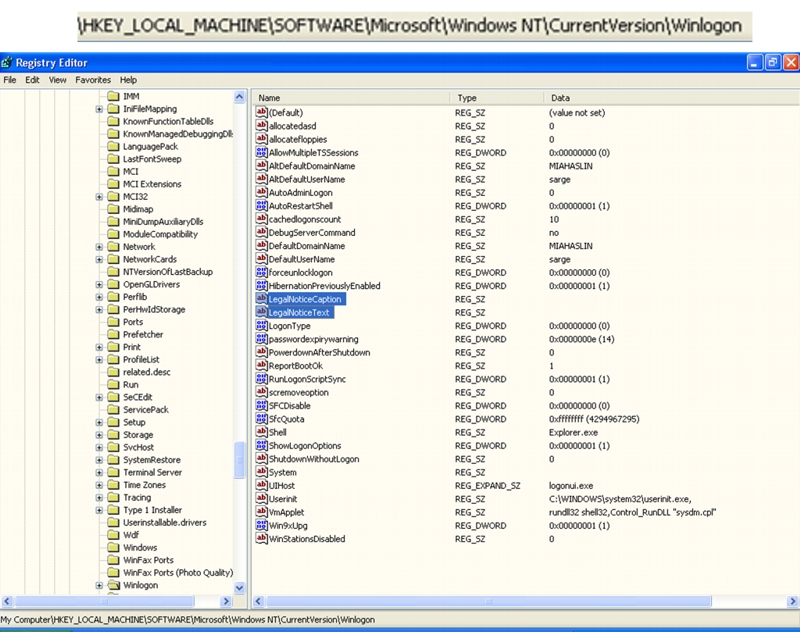
Task: Click the Terminal Server folder icon
Action: [113, 472]
